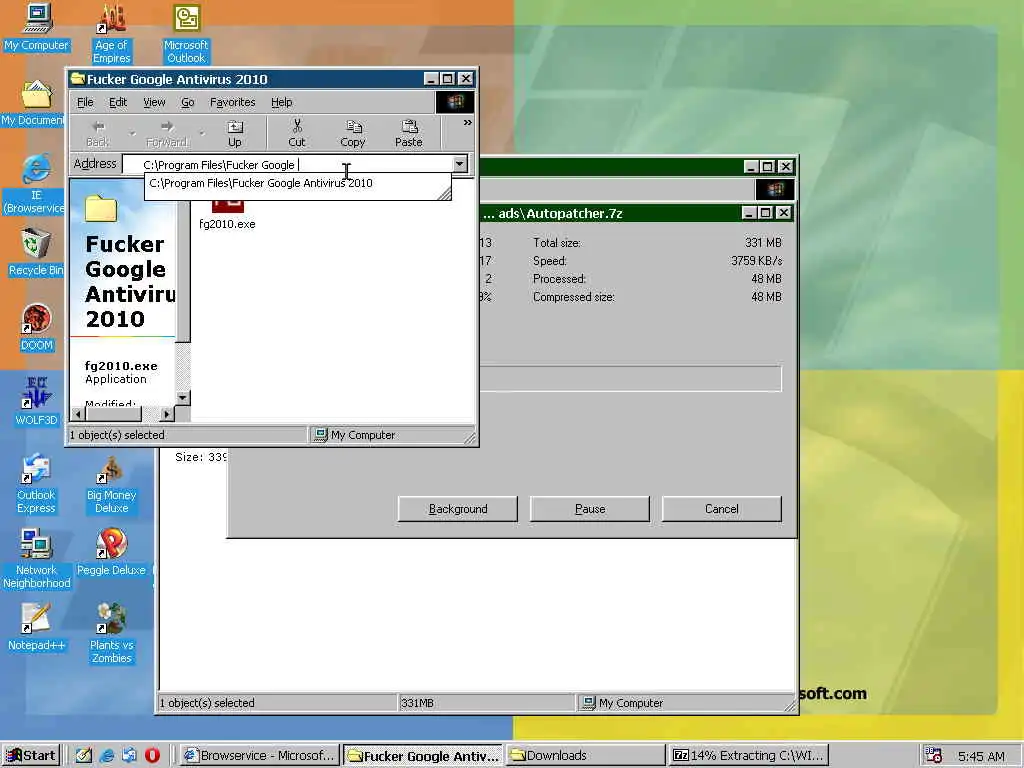The height and width of the screenshot is (768, 1024).
Task: Click the system tray scheduler icon
Action: point(934,756)
